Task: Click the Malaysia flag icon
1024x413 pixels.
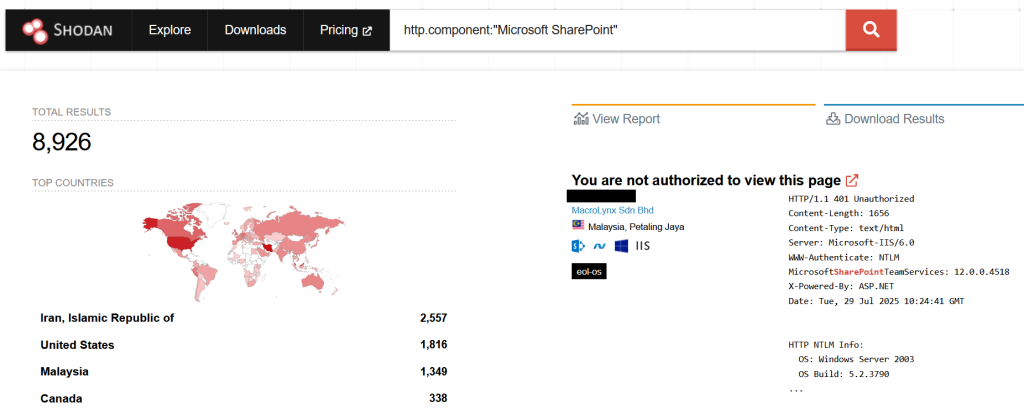Action: (577, 226)
